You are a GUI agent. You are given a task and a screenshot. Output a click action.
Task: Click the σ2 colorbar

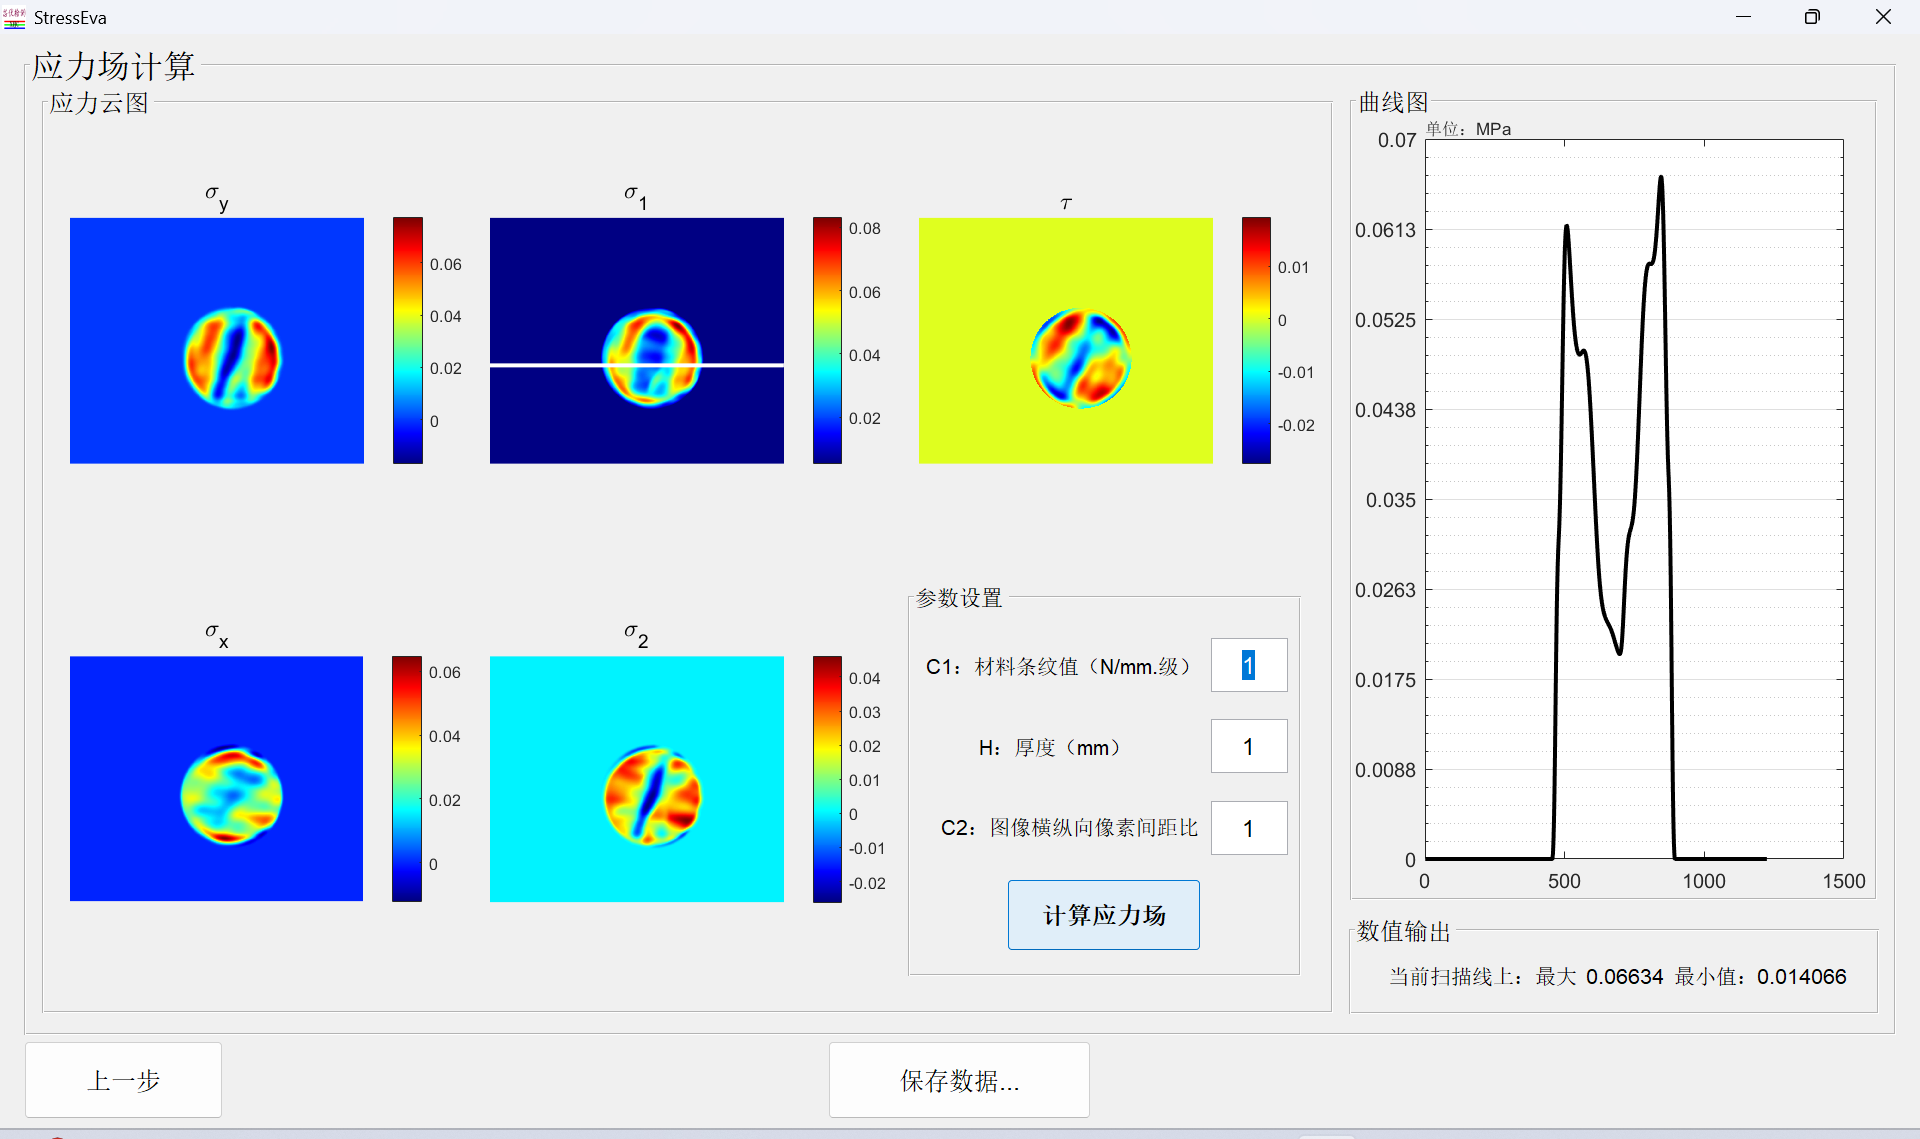(827, 778)
